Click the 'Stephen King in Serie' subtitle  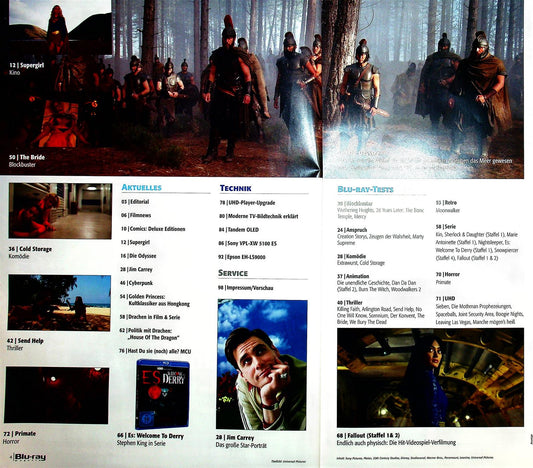tap(141, 444)
